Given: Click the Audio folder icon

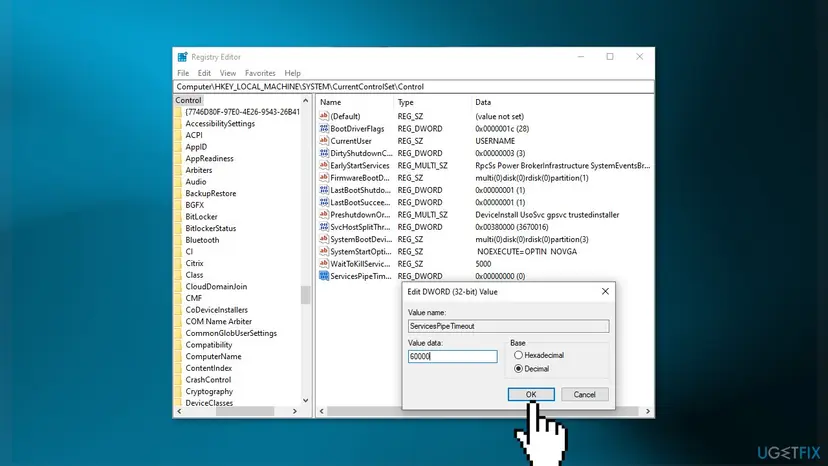Looking at the screenshot, I should [x=178, y=182].
